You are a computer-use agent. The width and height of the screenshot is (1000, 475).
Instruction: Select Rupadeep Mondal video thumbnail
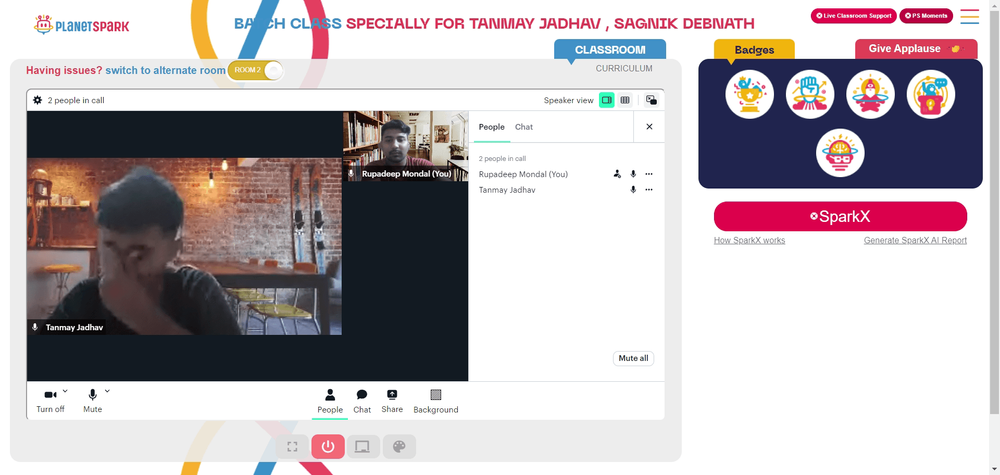(406, 146)
